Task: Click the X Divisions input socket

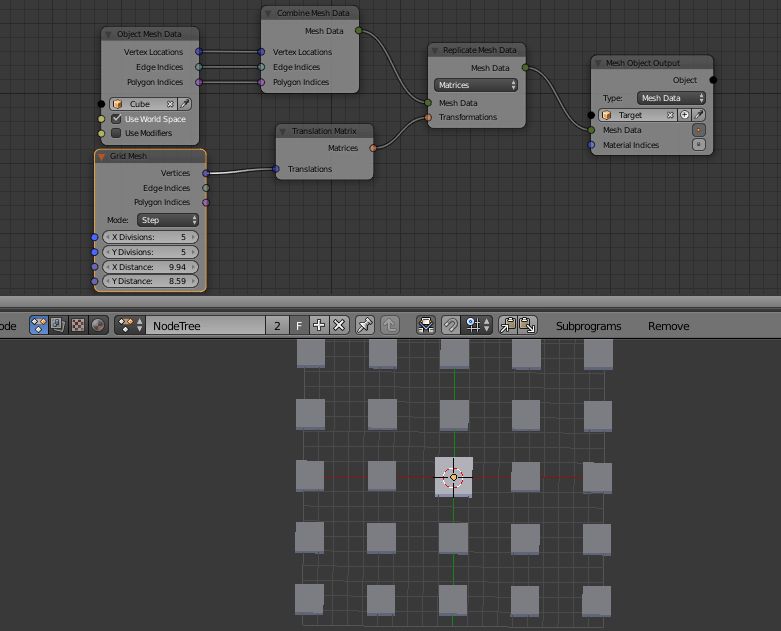Action: tap(95, 238)
